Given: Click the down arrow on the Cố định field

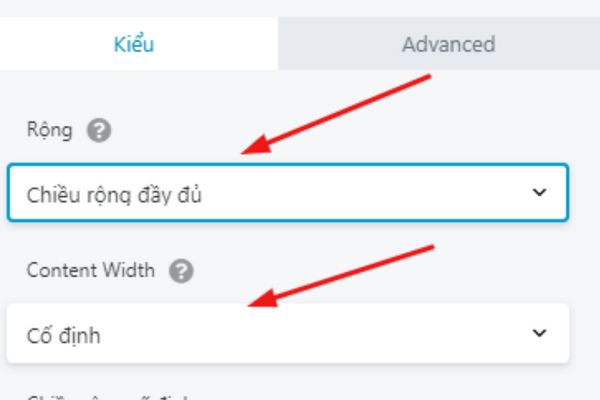Looking at the screenshot, I should [540, 334].
